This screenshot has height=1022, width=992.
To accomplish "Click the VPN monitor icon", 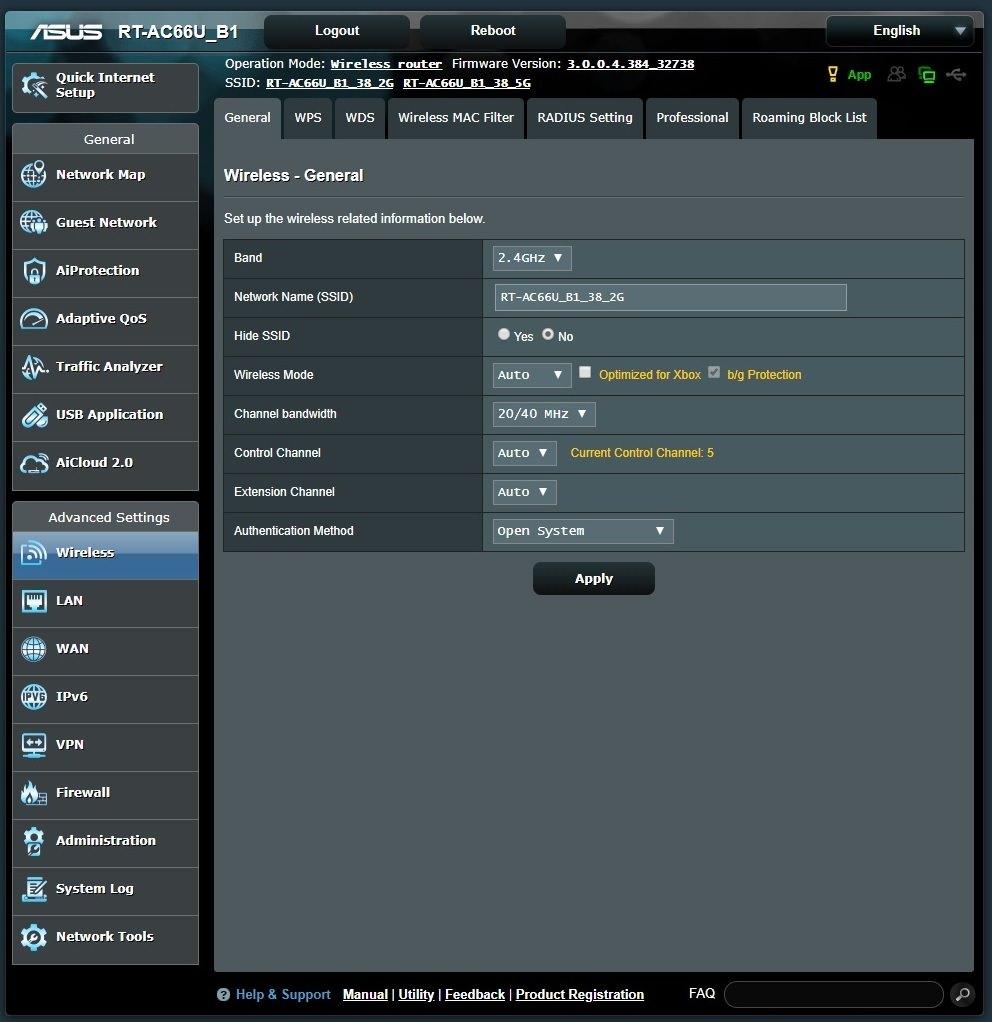I will 34,745.
